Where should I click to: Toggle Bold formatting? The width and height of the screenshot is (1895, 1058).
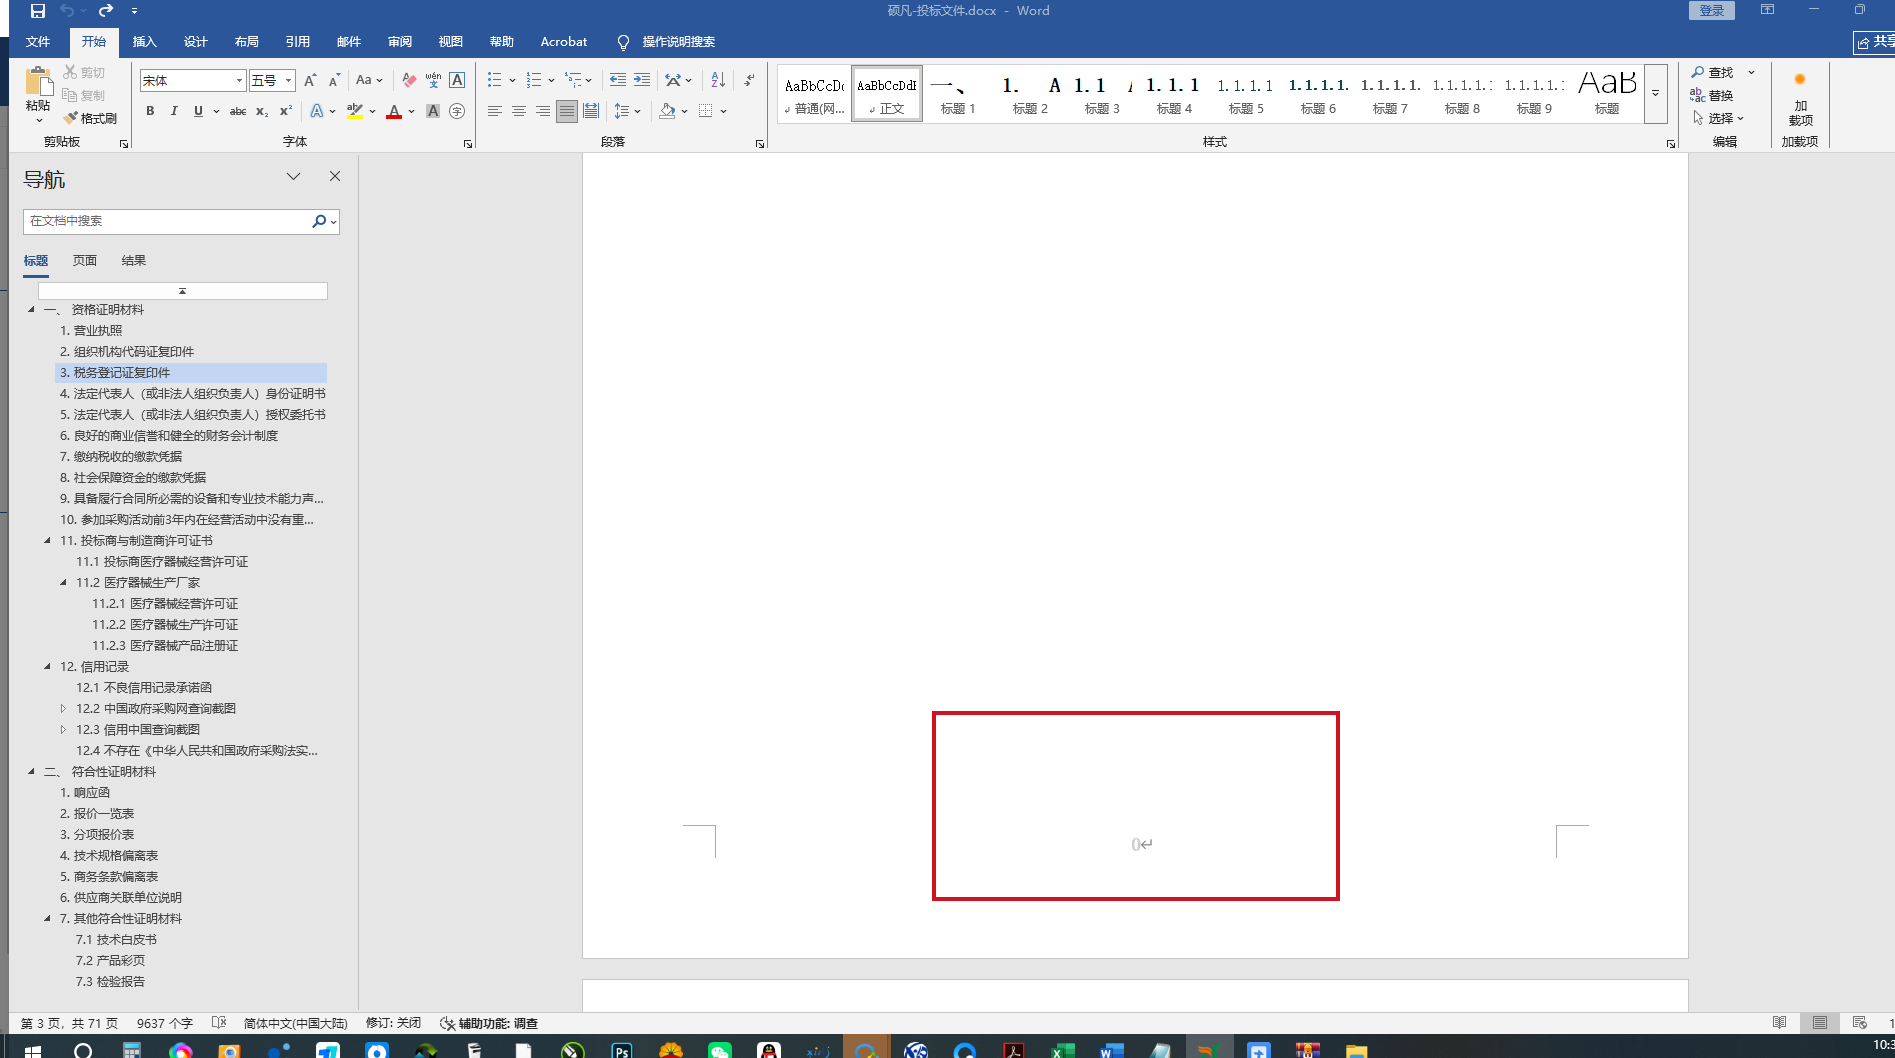pos(150,111)
